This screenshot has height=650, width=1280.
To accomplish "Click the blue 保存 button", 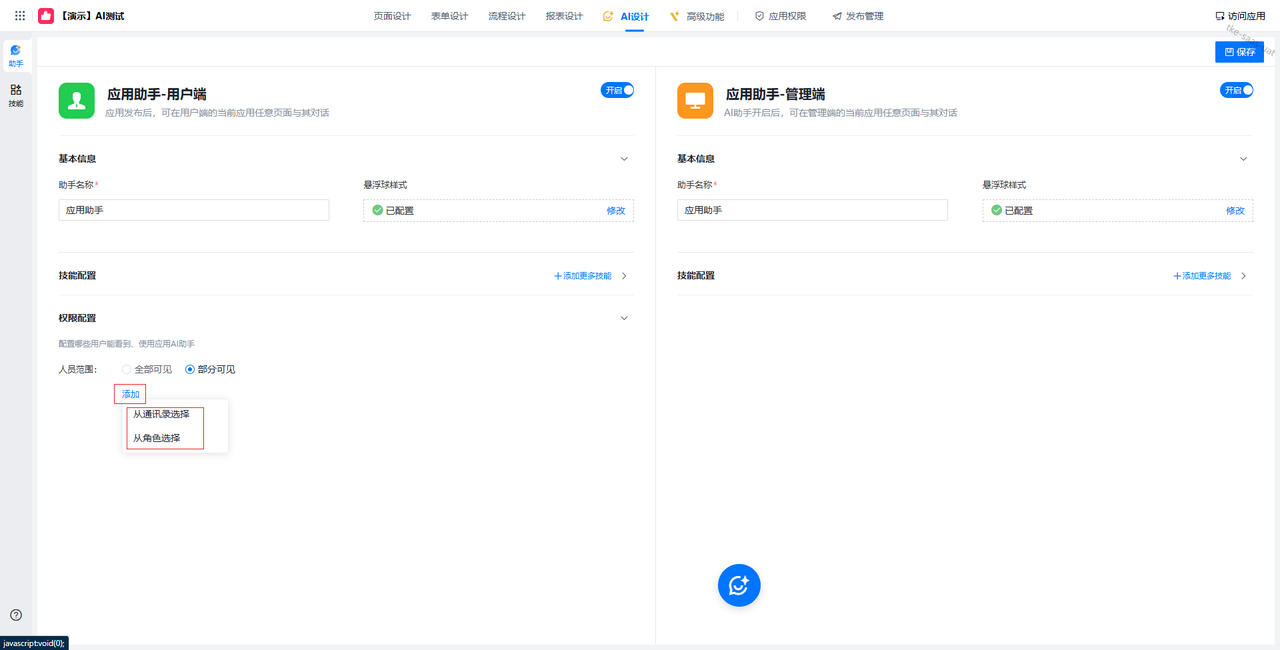I will pos(1239,52).
